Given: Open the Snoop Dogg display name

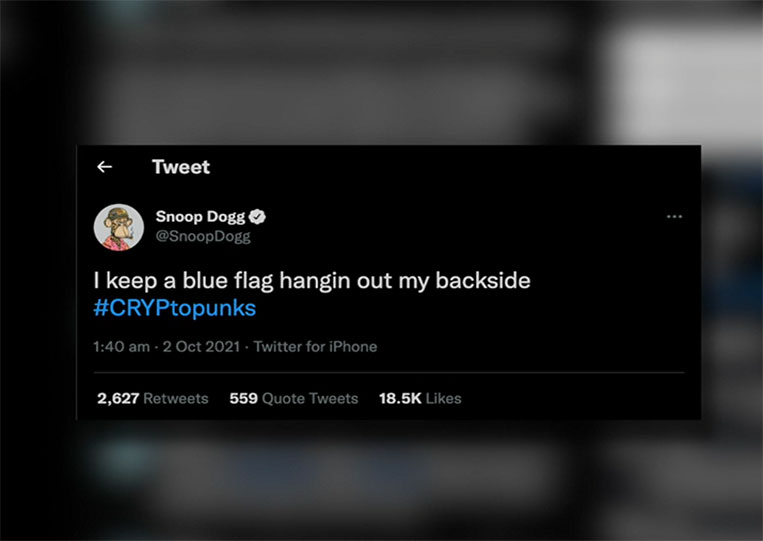Looking at the screenshot, I should [x=200, y=216].
